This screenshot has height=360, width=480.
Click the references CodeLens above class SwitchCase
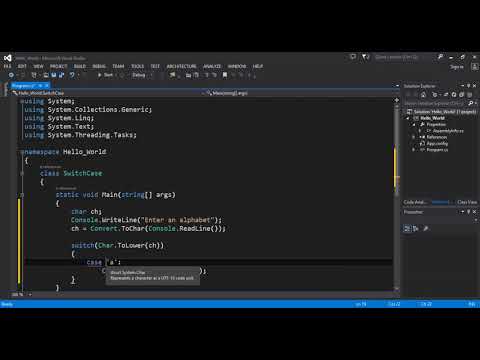(x=51, y=167)
